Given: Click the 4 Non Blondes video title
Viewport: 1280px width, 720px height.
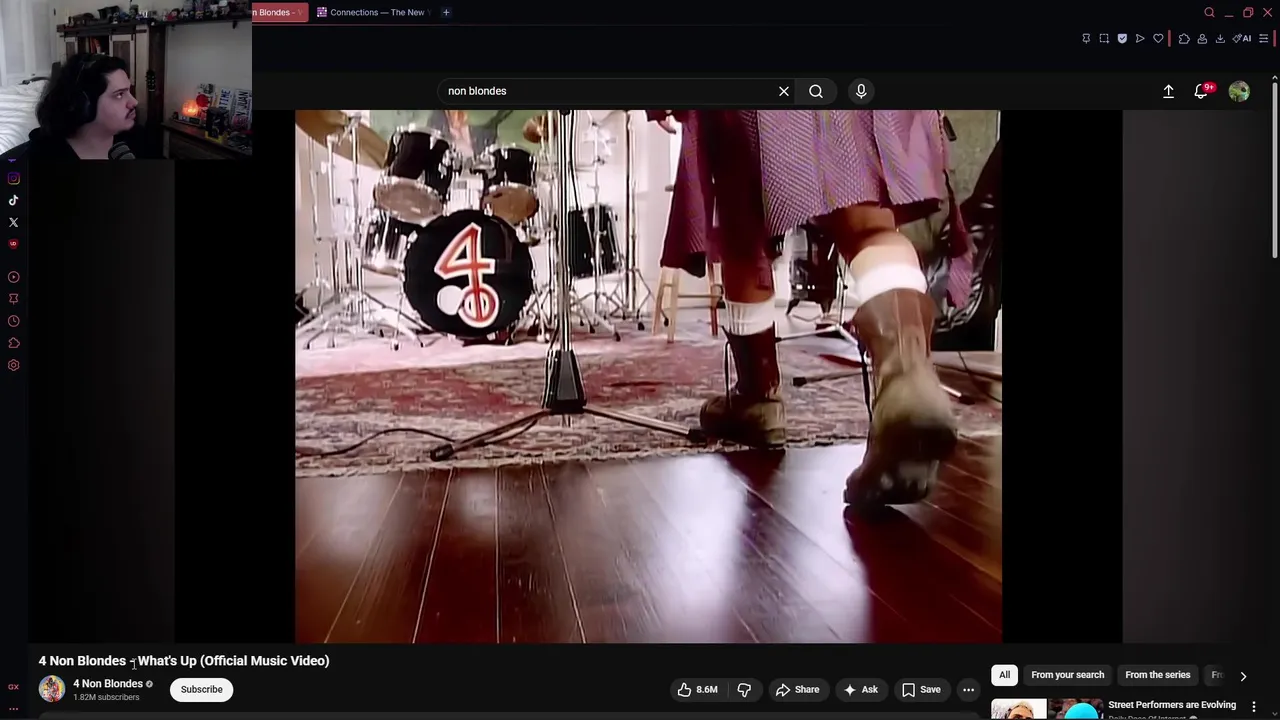Looking at the screenshot, I should tap(184, 661).
